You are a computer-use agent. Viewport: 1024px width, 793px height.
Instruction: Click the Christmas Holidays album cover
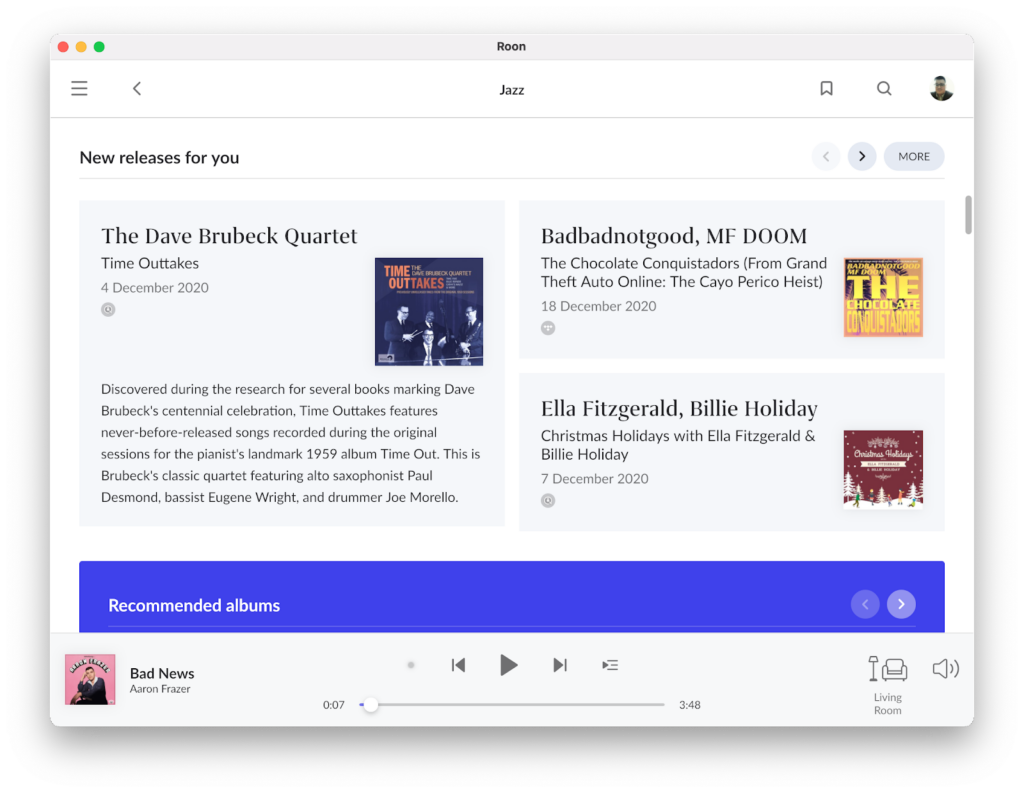[883, 470]
